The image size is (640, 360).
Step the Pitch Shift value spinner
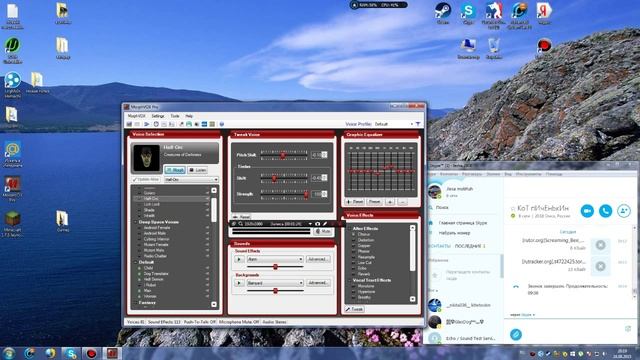pyautogui.click(x=324, y=155)
